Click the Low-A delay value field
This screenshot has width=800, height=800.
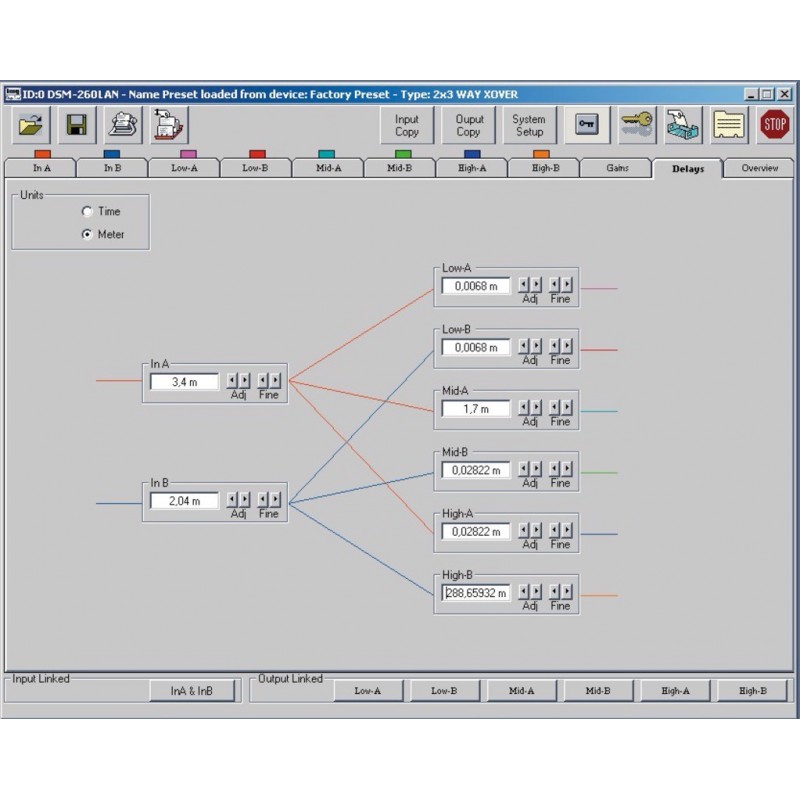(476, 286)
